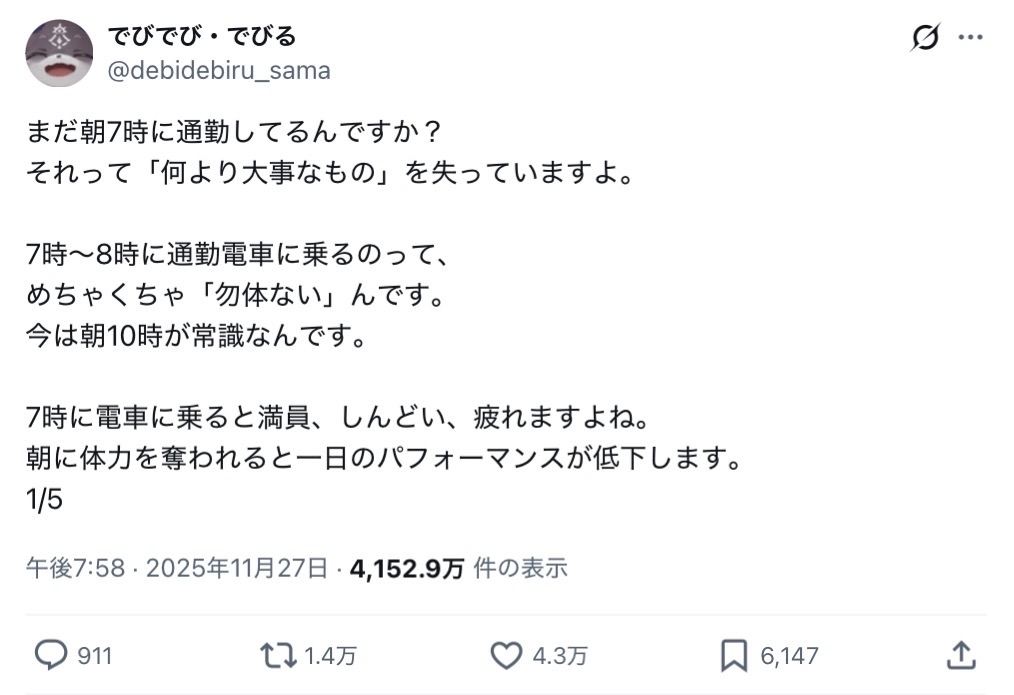
Task: Open the Grok explain icon
Action: click(x=925, y=39)
